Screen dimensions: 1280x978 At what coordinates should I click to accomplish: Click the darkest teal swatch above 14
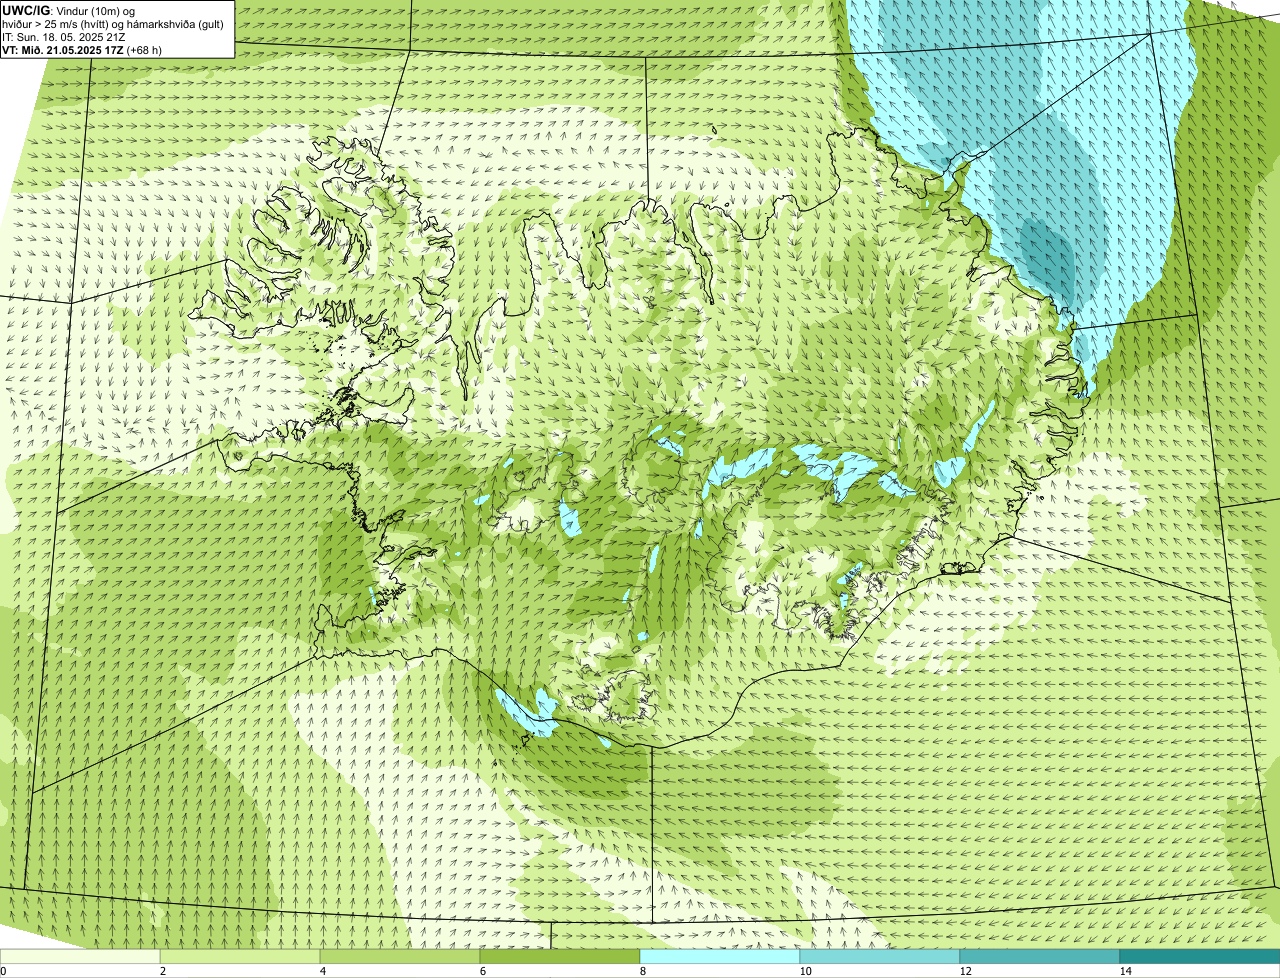pos(1200,956)
